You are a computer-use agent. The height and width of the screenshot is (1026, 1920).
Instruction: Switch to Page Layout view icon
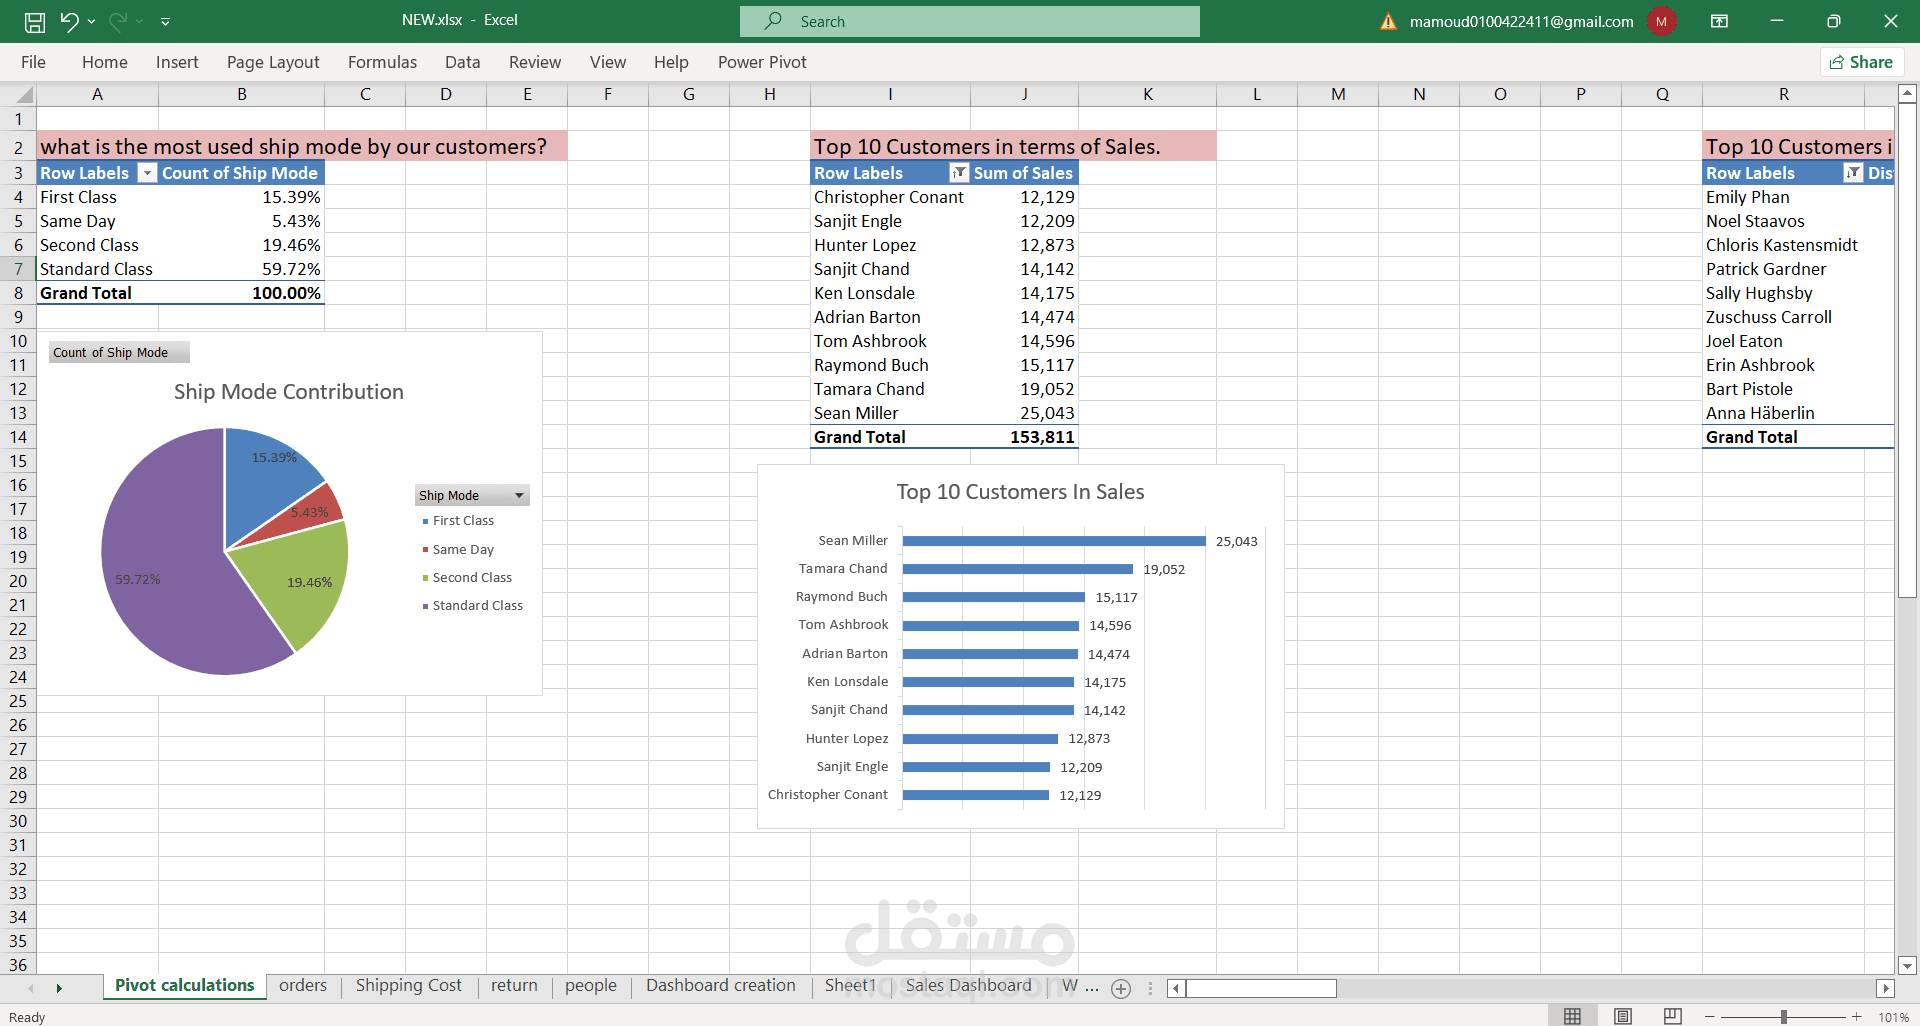(x=1623, y=1016)
